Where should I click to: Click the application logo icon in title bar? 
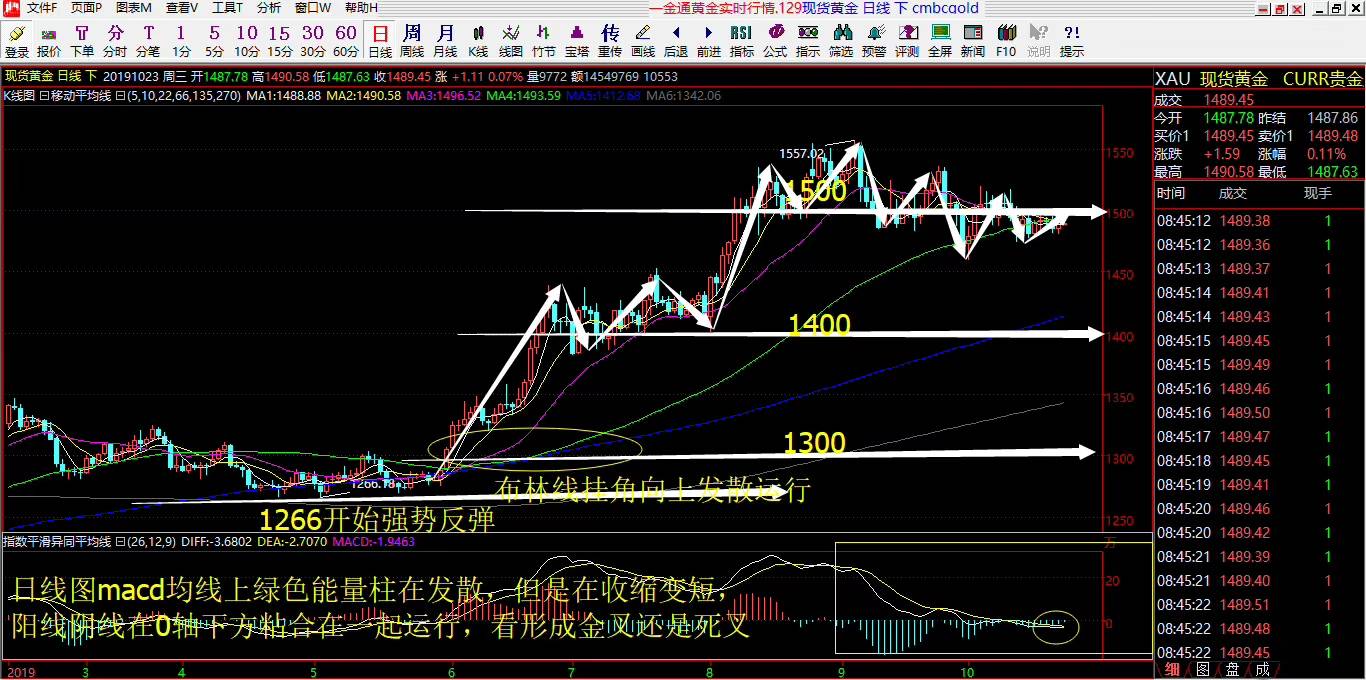point(10,8)
